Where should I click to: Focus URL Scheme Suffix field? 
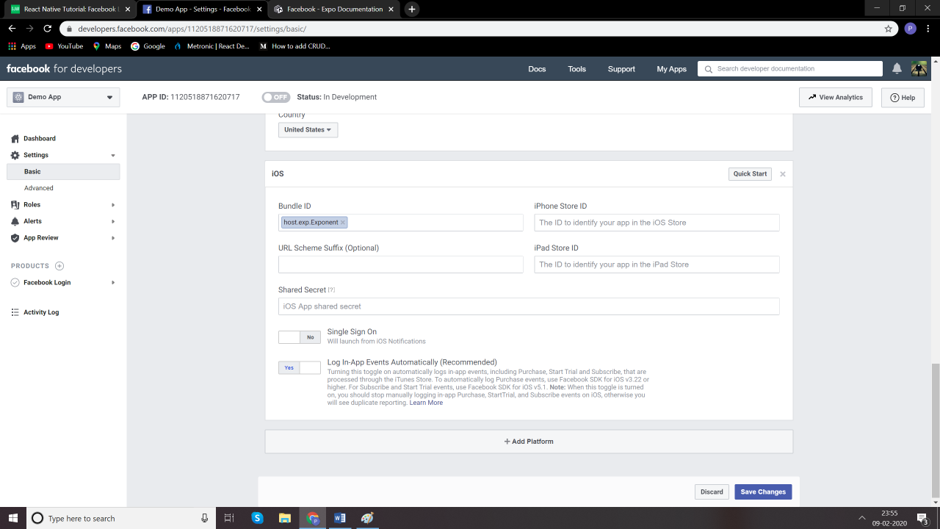pos(400,264)
